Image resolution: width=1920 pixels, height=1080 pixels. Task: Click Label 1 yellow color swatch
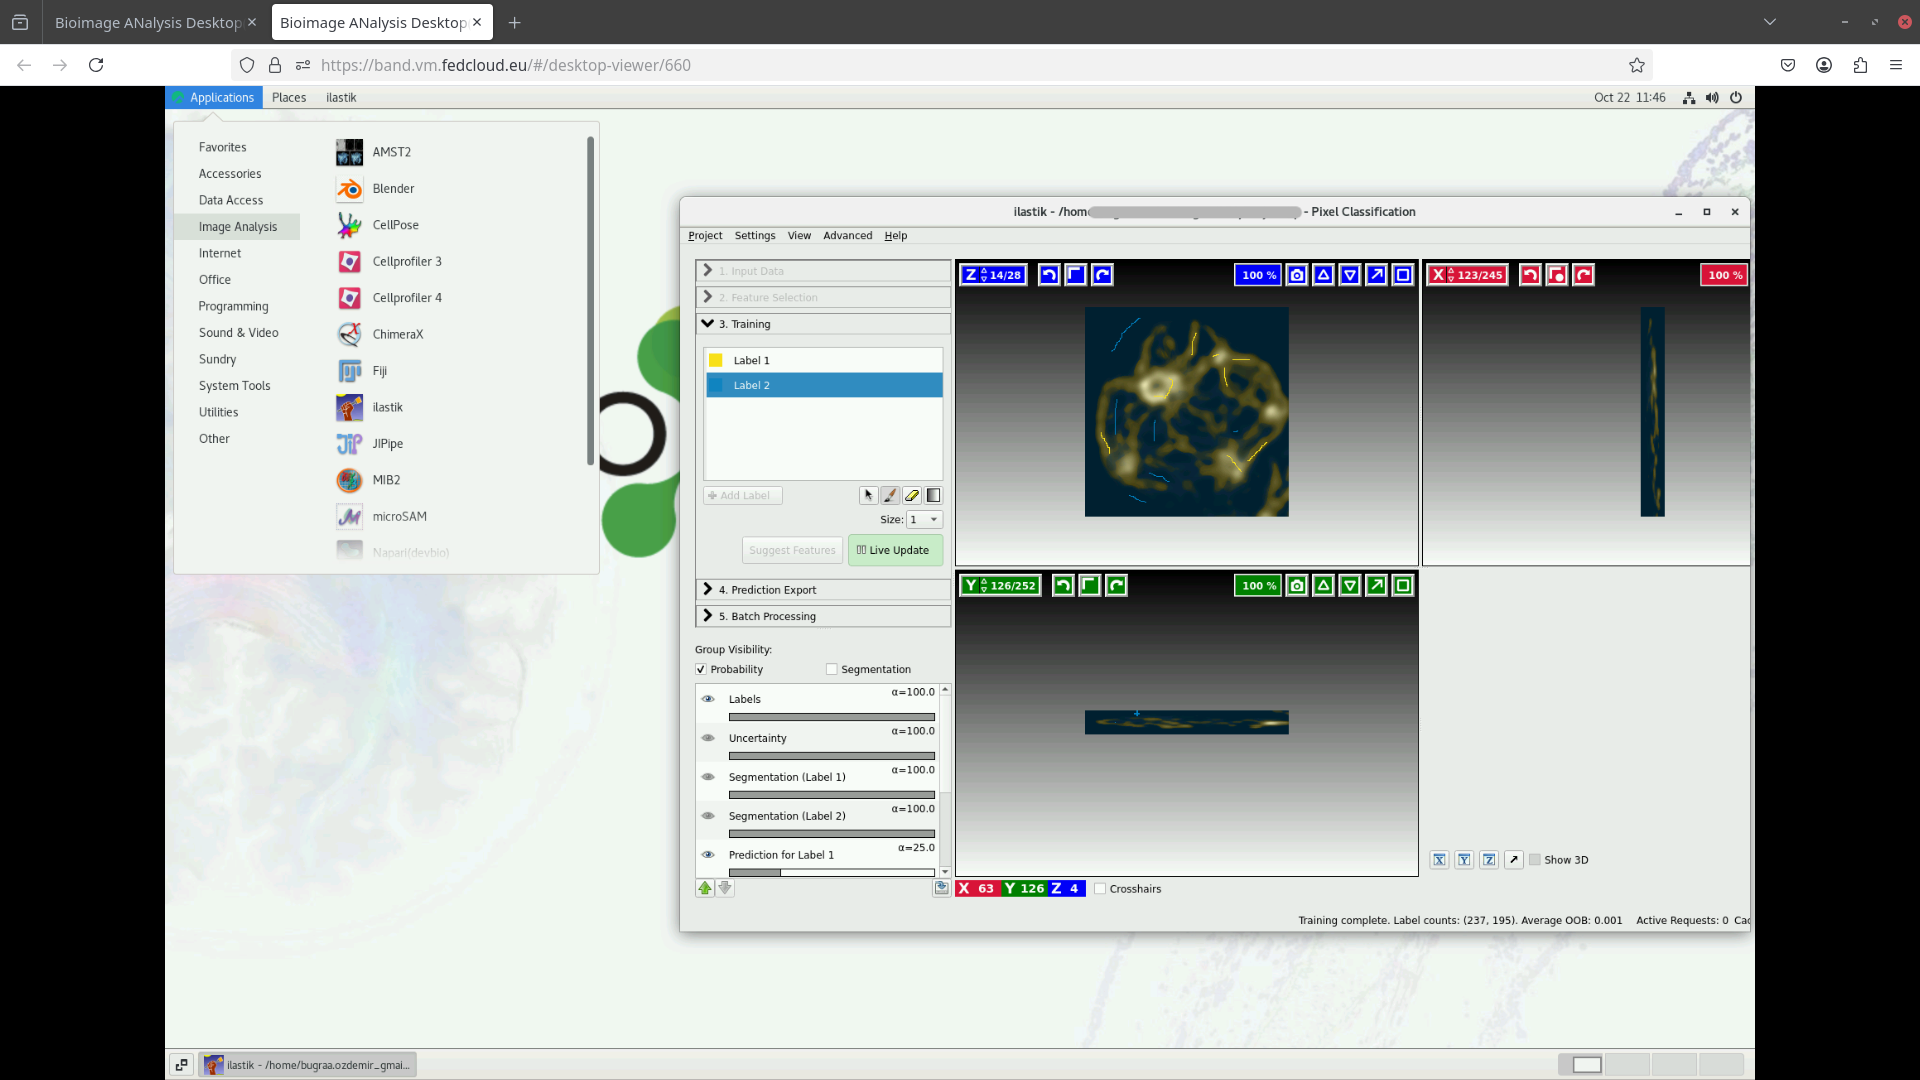[716, 360]
